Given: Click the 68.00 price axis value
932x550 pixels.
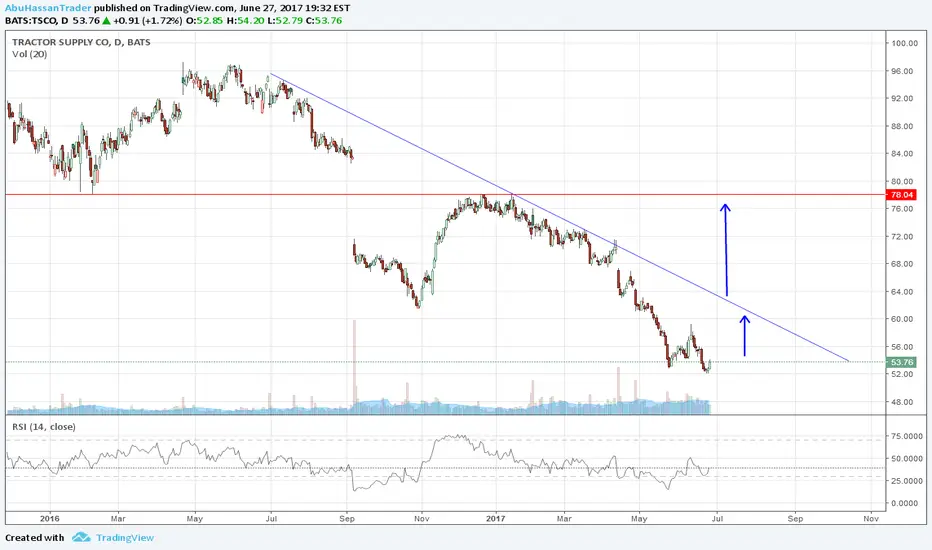Looking at the screenshot, I should tap(902, 264).
